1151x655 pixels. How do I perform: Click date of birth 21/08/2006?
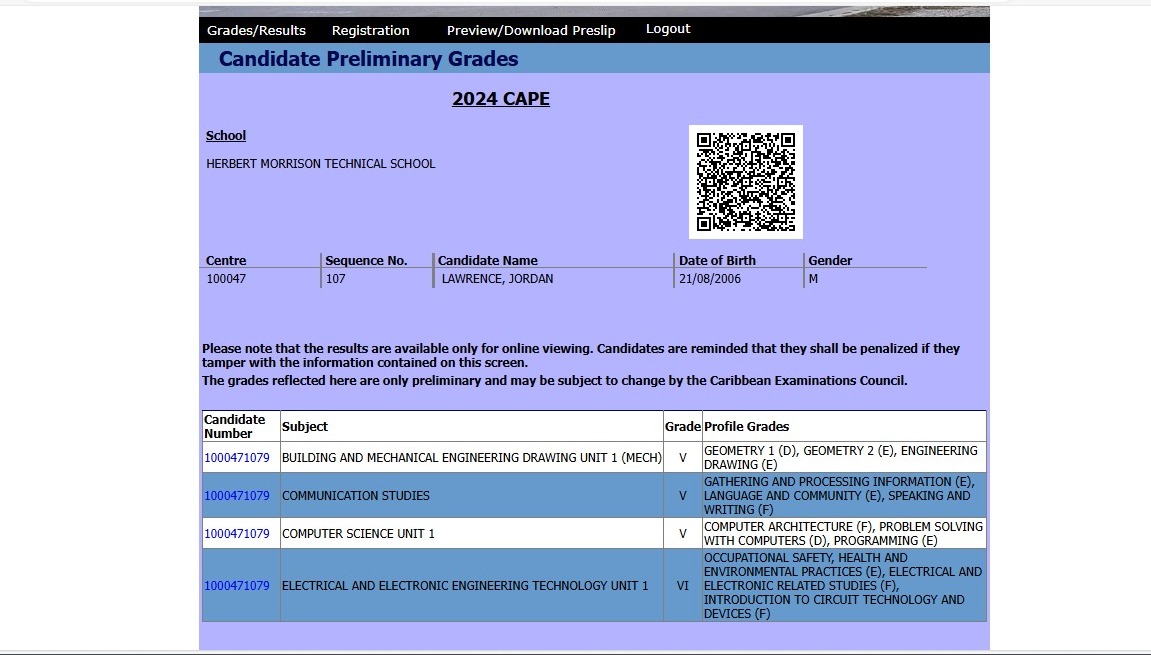tap(710, 279)
